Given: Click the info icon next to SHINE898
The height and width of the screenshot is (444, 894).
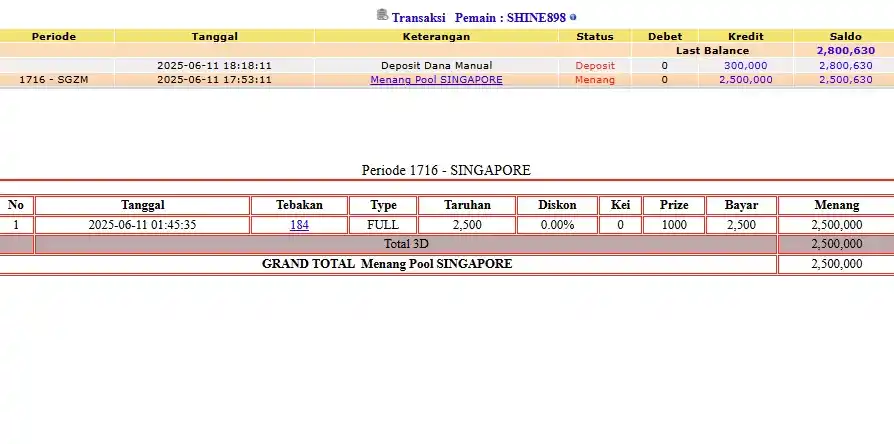Looking at the screenshot, I should click(x=573, y=18).
